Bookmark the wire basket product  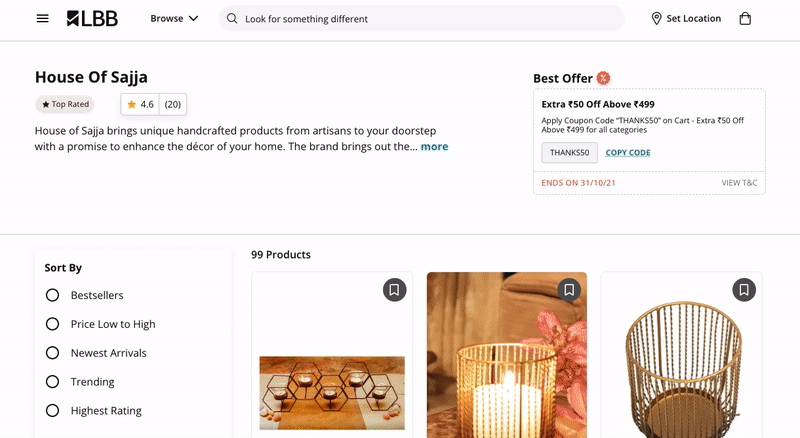[x=743, y=290]
